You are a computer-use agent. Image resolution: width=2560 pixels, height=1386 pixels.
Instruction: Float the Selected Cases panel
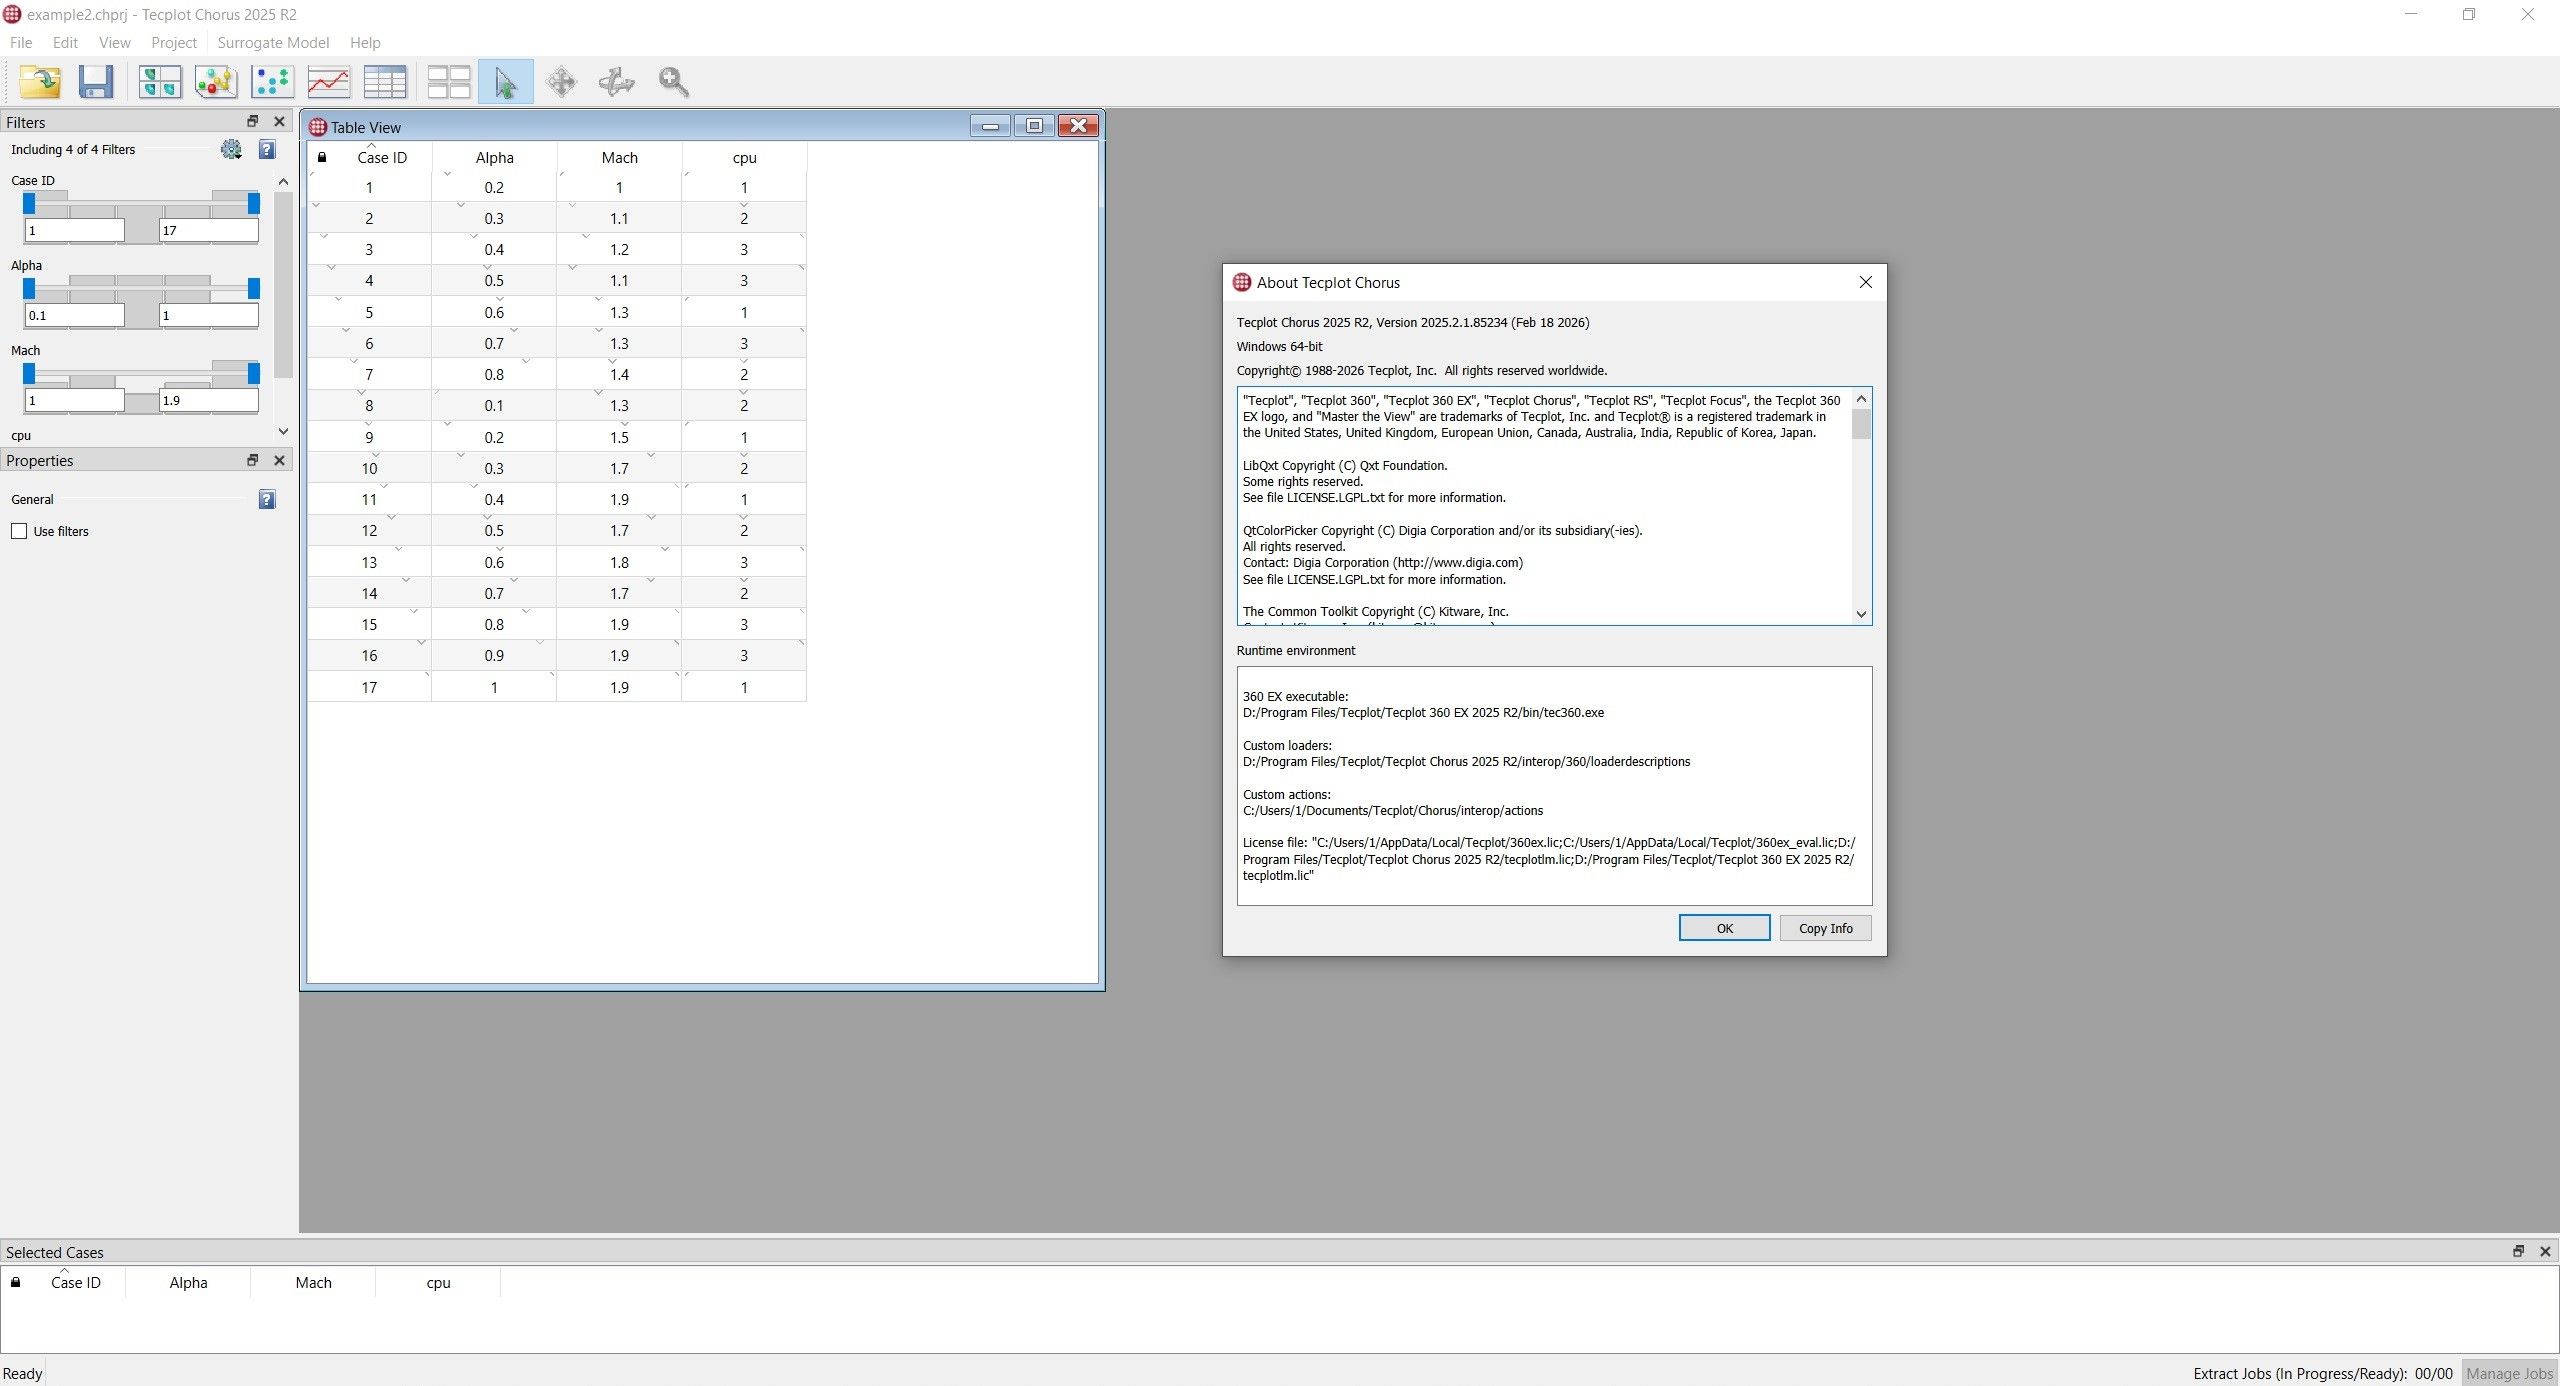[2518, 1251]
